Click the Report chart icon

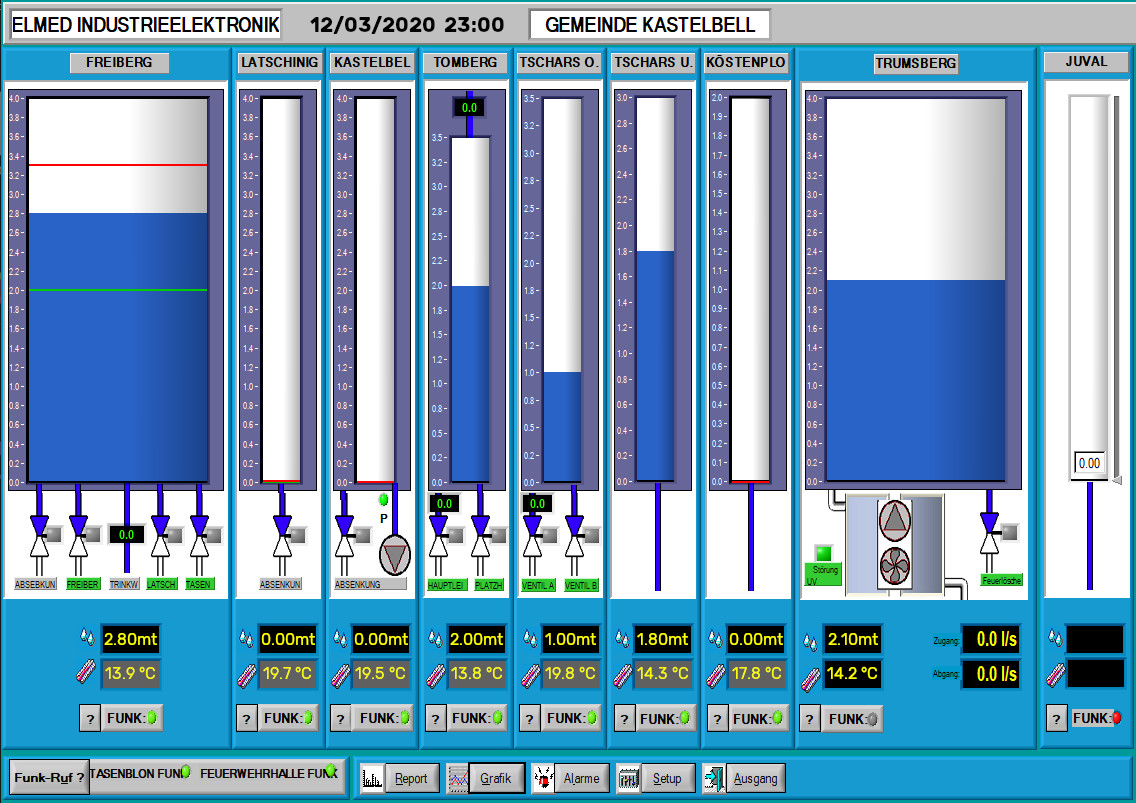click(x=373, y=779)
